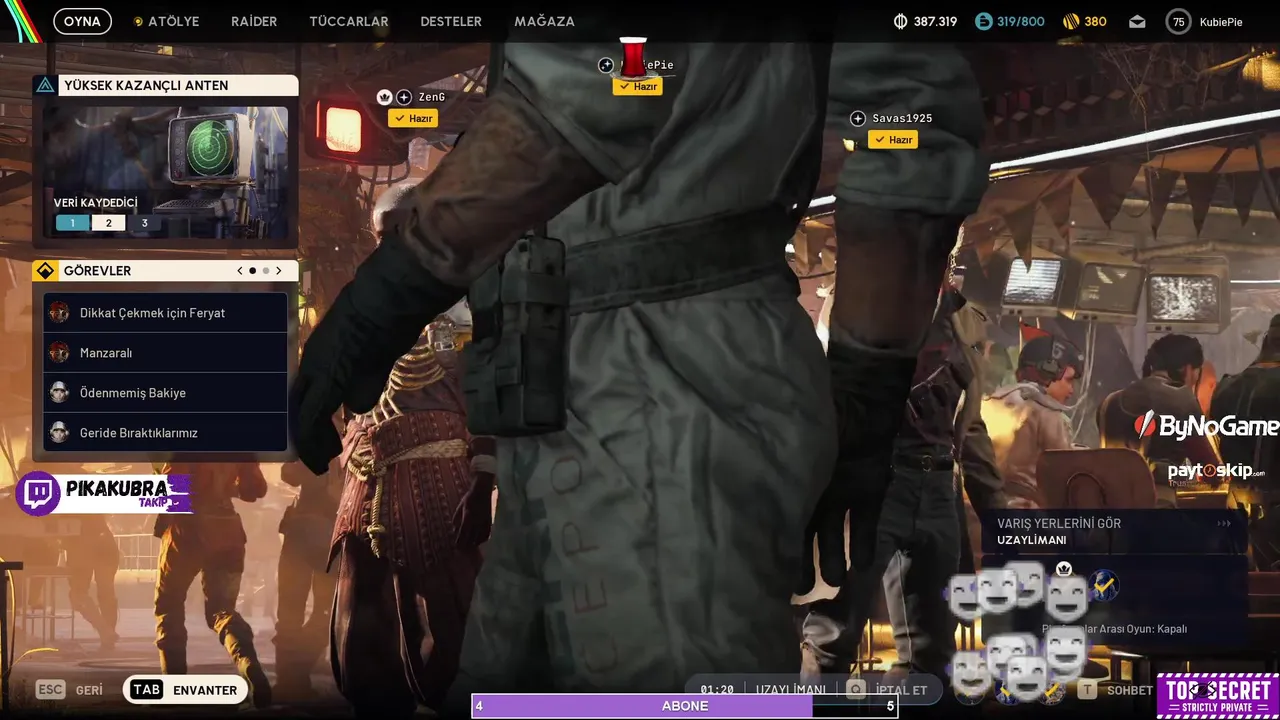Go to previous quests page arrow
Screen dimensions: 1280x720
pos(240,270)
